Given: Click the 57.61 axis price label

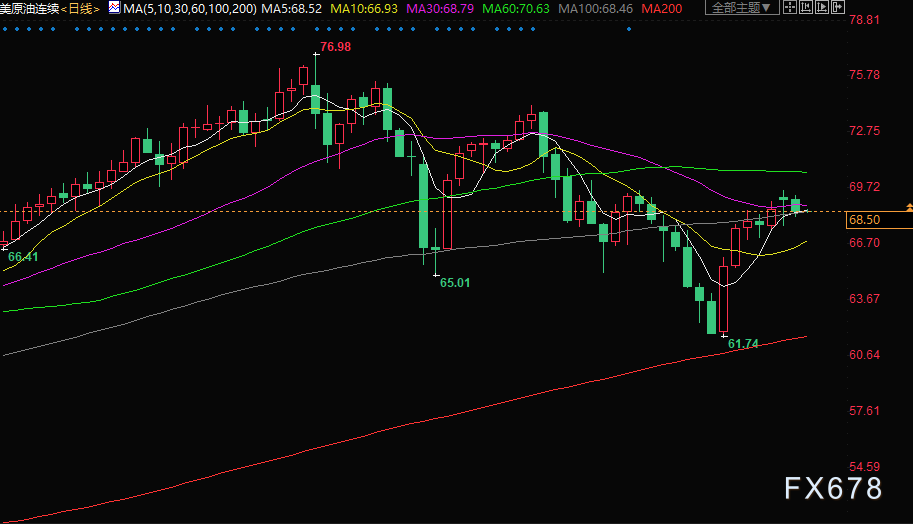Looking at the screenshot, I should pos(865,411).
